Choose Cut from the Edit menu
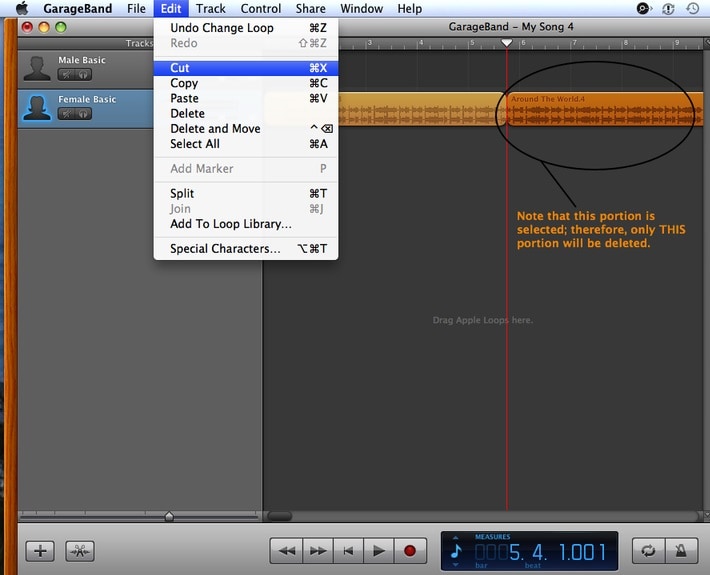This screenshot has height=575, width=710. 246,68
